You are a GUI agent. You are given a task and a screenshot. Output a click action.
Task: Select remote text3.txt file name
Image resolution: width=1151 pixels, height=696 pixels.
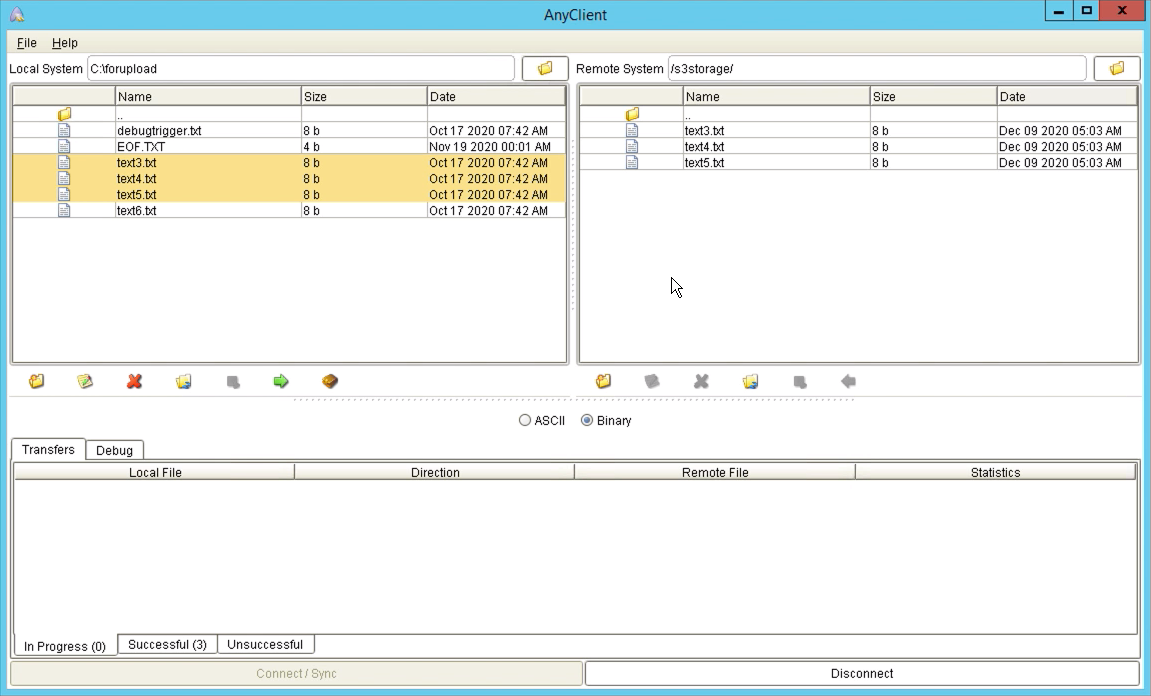[x=704, y=131]
